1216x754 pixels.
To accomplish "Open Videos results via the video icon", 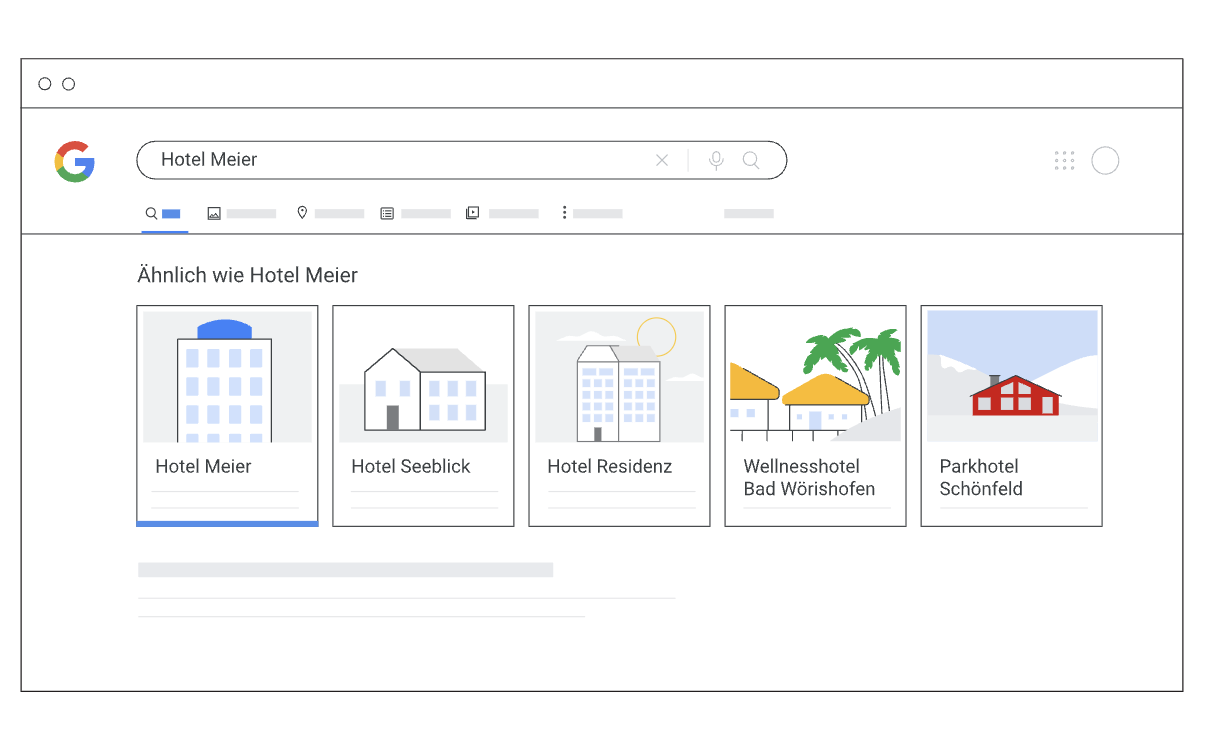I will [x=471, y=213].
